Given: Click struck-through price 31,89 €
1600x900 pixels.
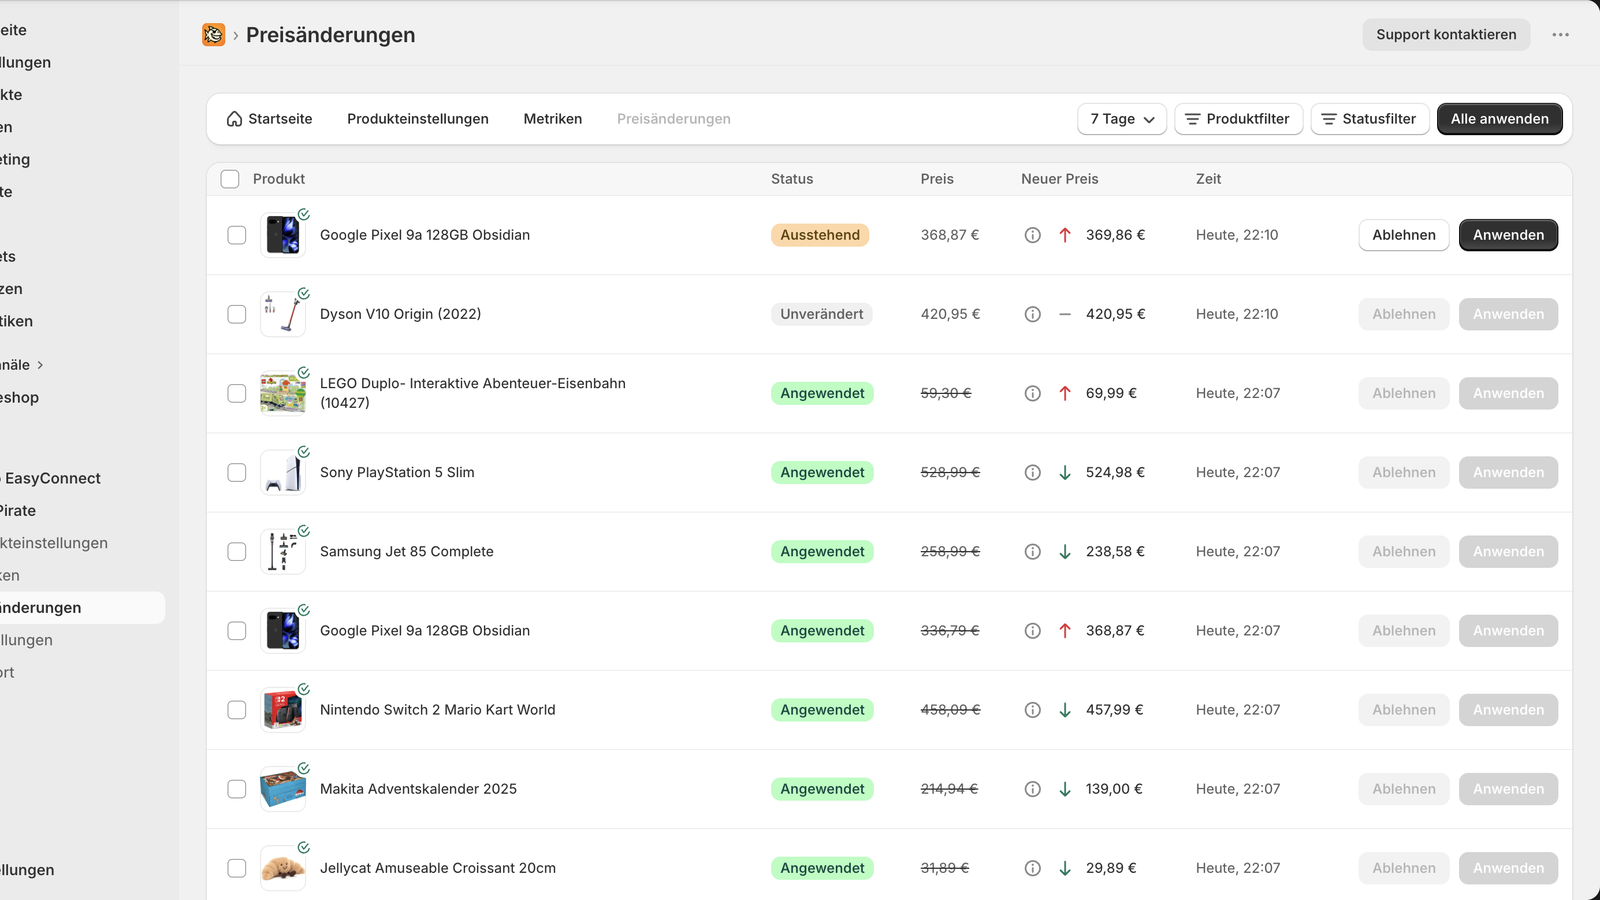Looking at the screenshot, I should click(945, 868).
